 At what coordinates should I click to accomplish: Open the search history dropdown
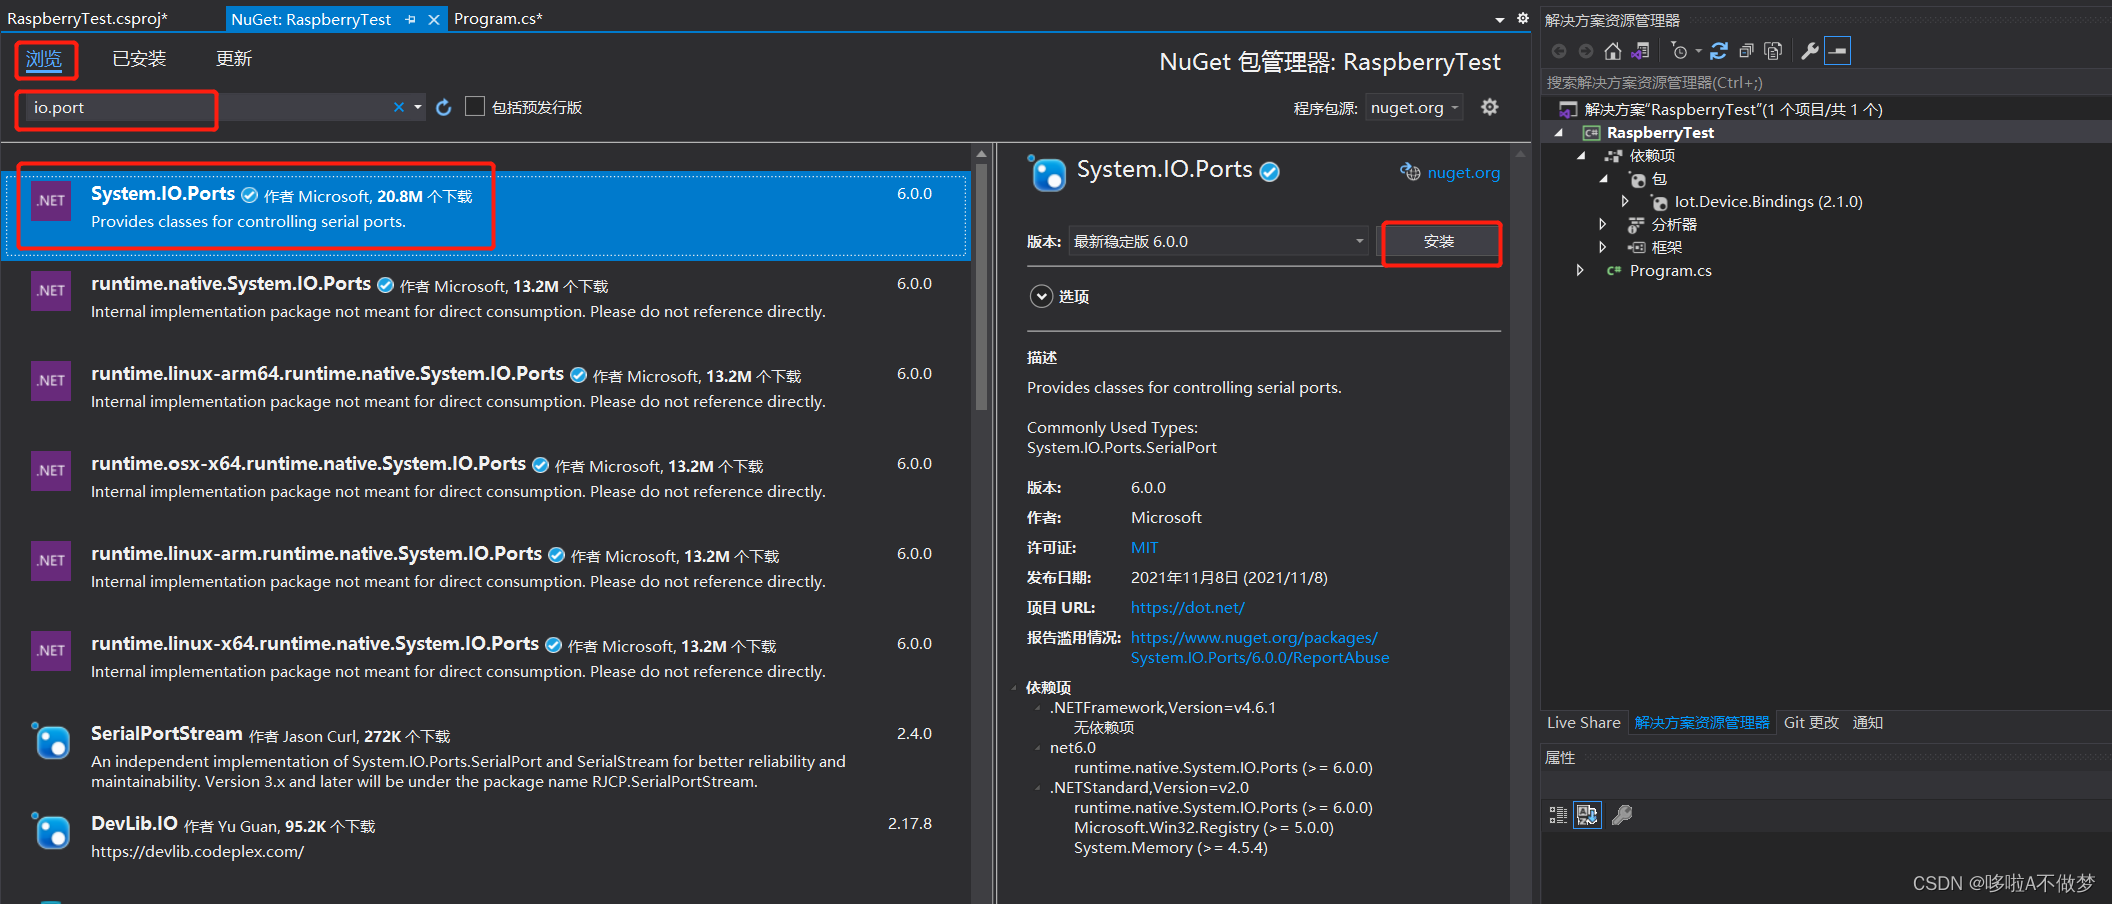[x=418, y=107]
